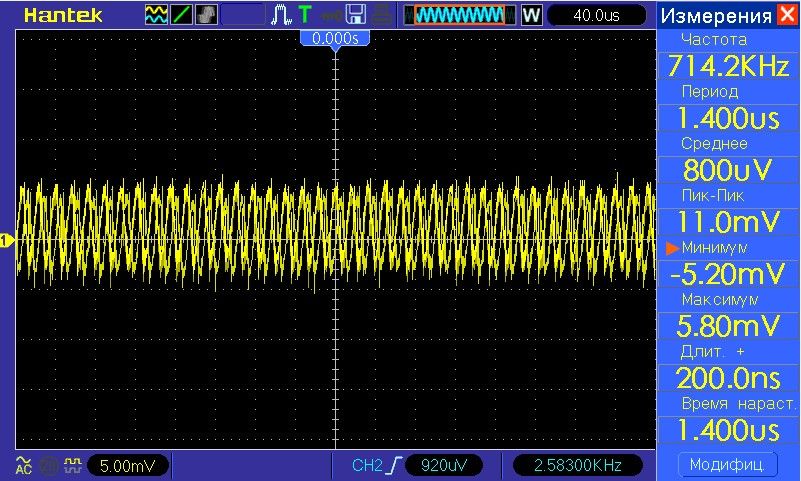This screenshot has height=481, width=801.
Task: Select the Среднее measurement label
Action: pyautogui.click(x=714, y=144)
